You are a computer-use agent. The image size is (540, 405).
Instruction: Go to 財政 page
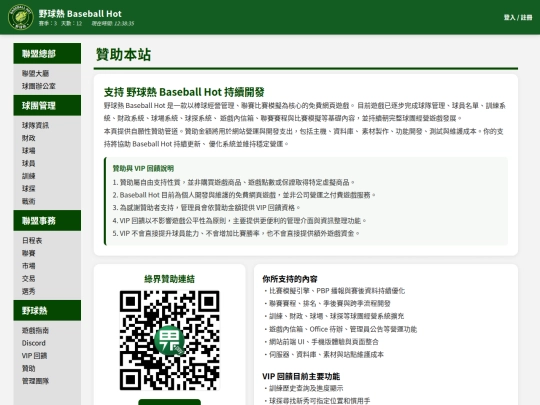[29, 138]
